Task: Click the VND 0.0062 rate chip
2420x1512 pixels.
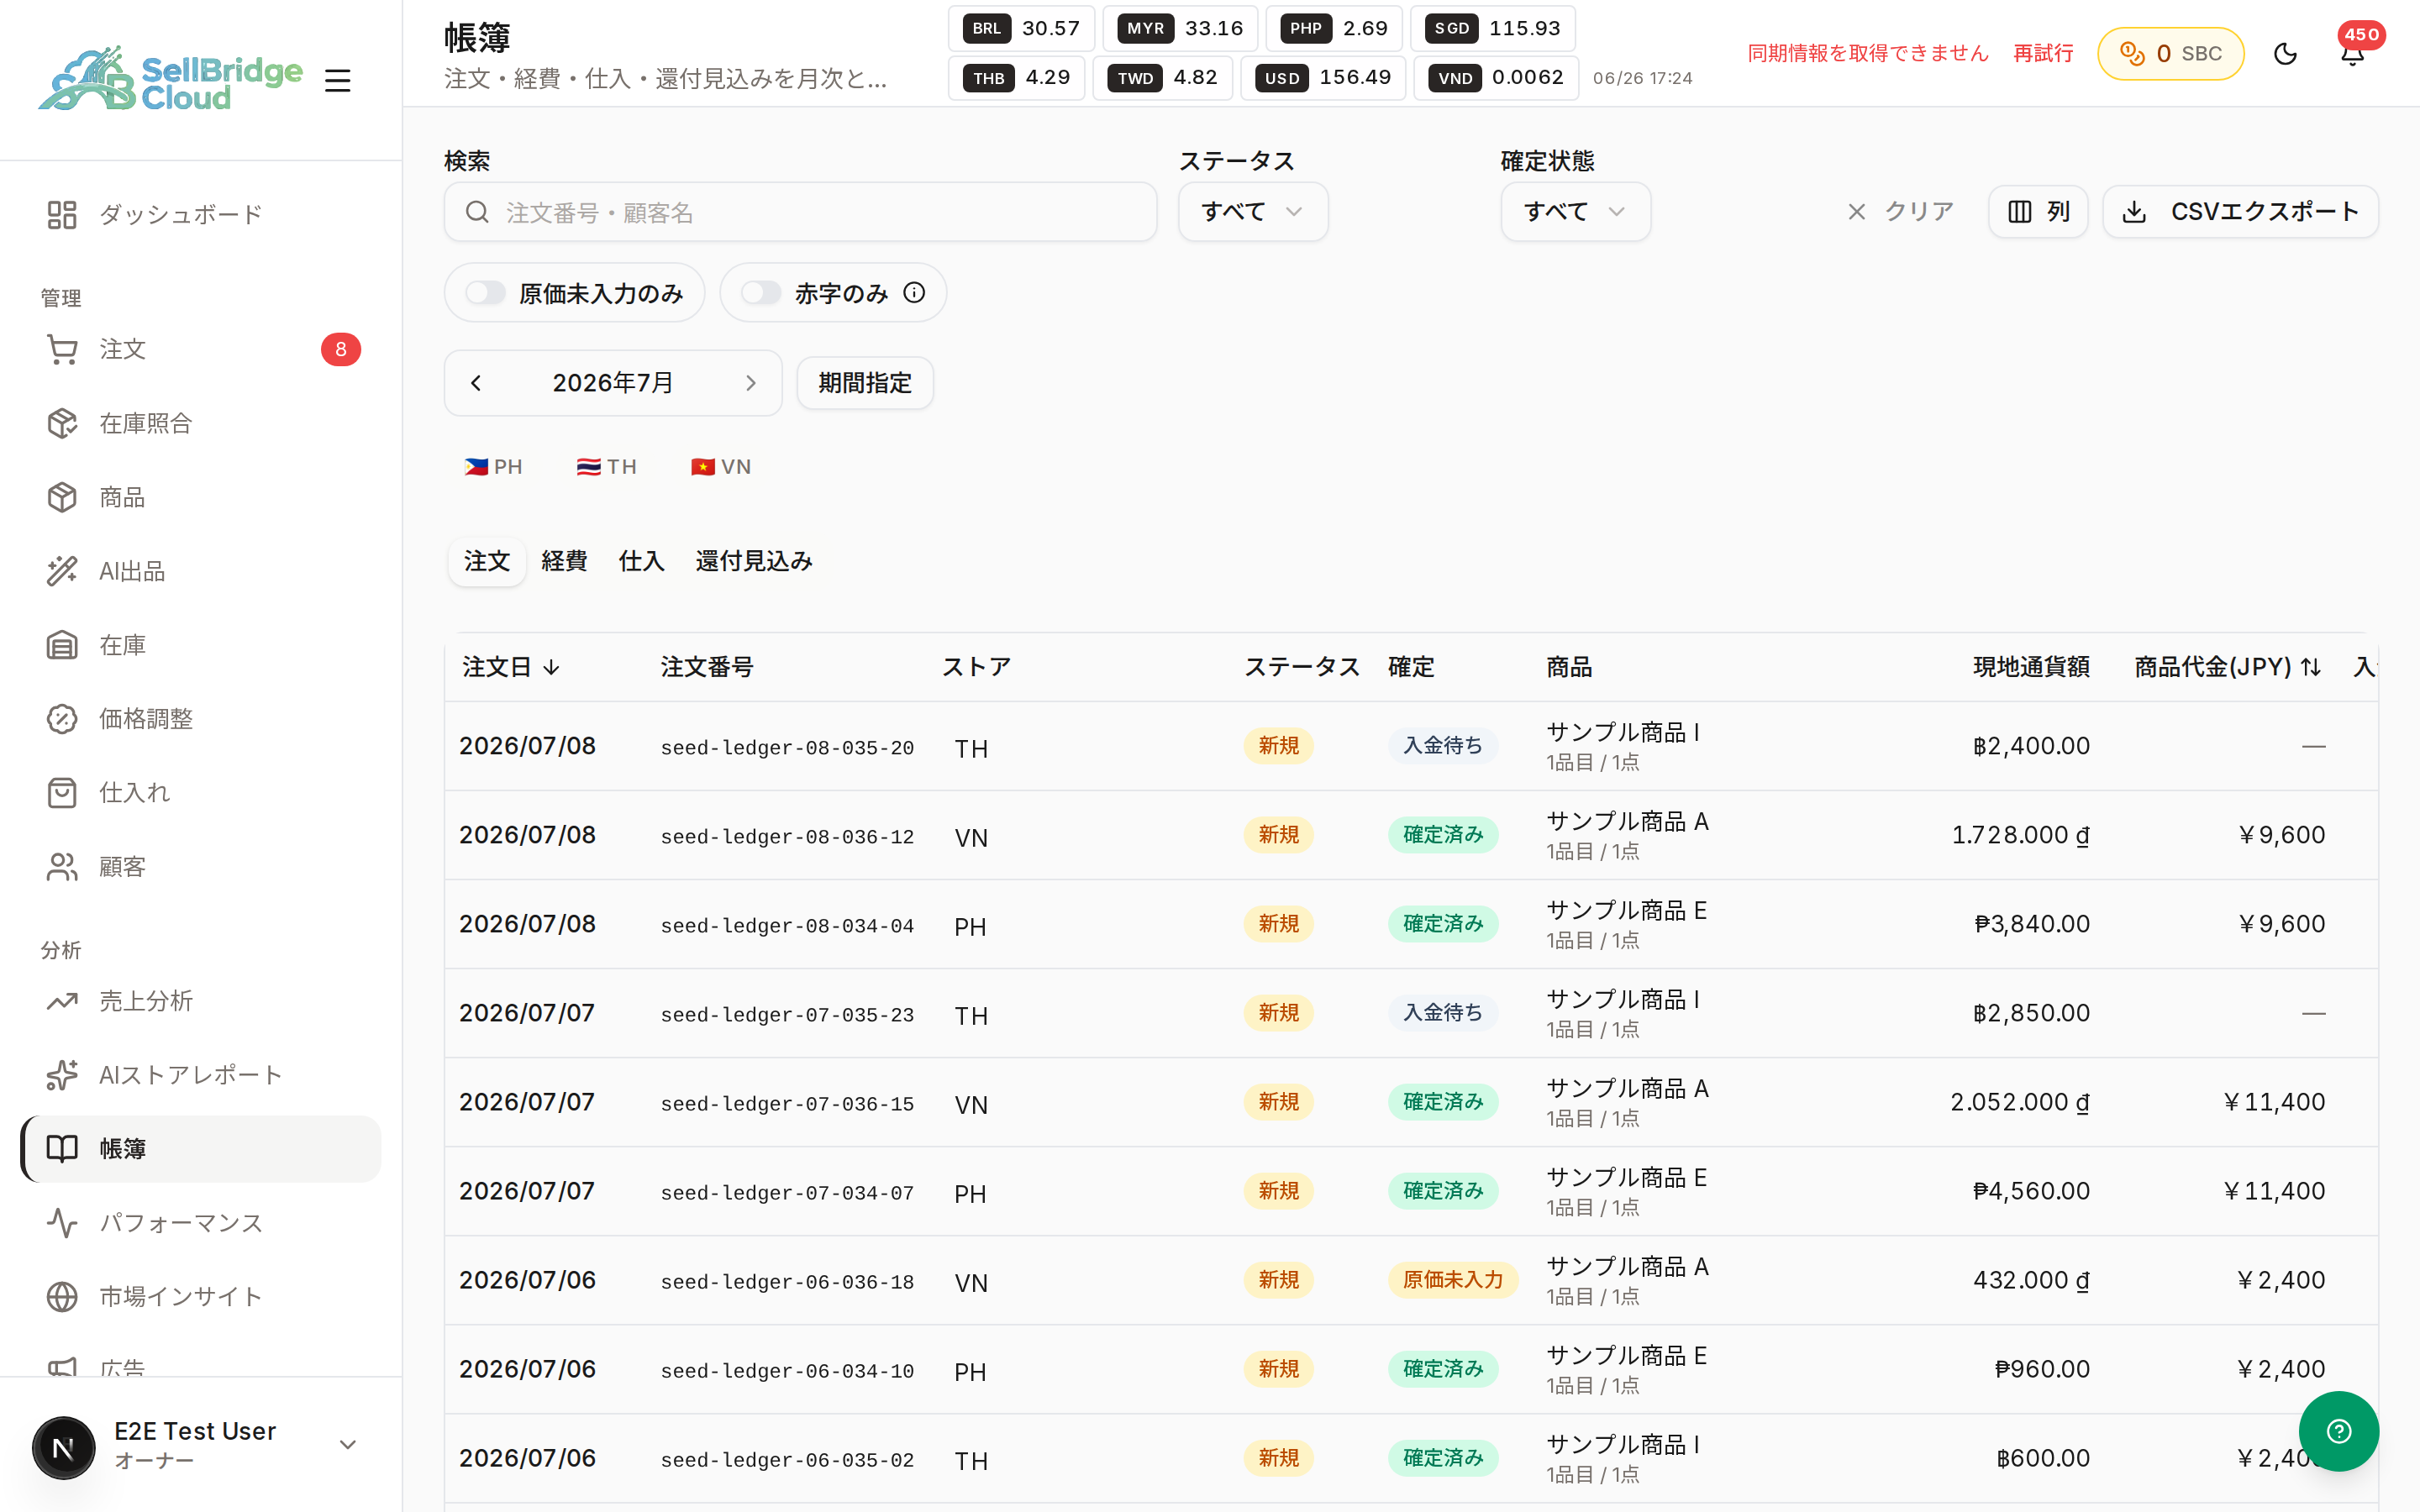Action: (x=1496, y=78)
